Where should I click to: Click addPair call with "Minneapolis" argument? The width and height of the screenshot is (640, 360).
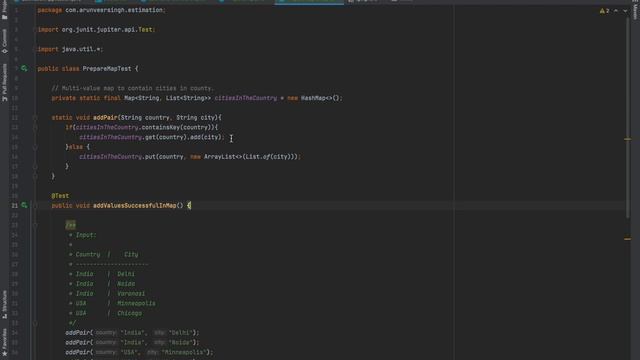139,352
